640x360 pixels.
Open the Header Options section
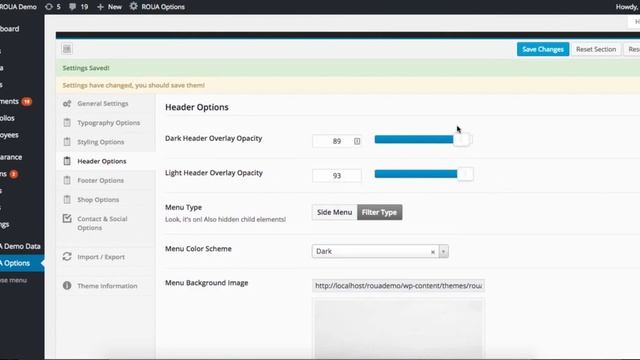tap(106, 161)
